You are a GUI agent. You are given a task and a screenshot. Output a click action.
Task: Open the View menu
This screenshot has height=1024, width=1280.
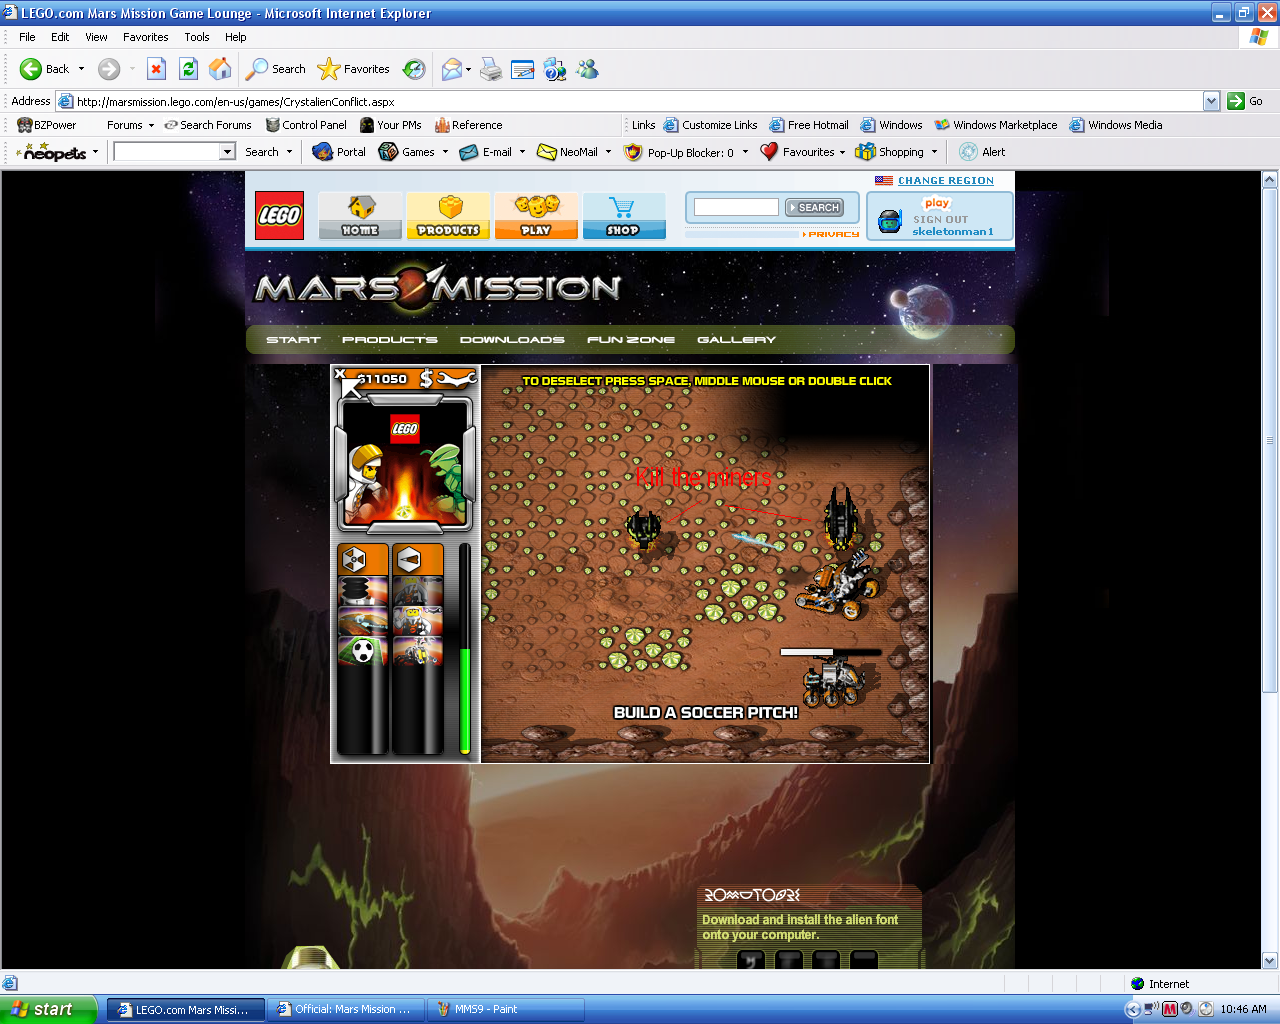coord(96,37)
